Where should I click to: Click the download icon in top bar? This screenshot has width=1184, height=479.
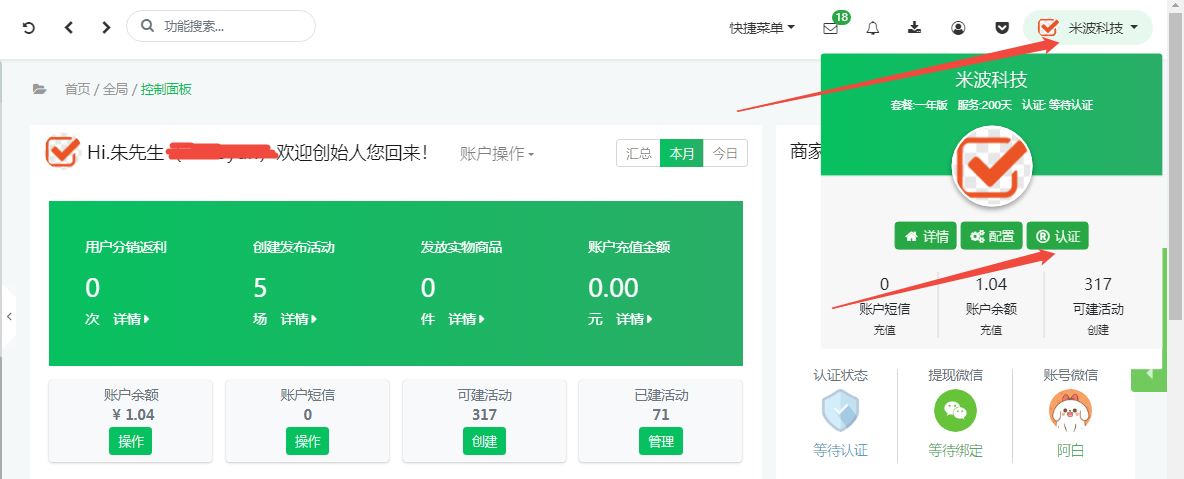pyautogui.click(x=915, y=28)
